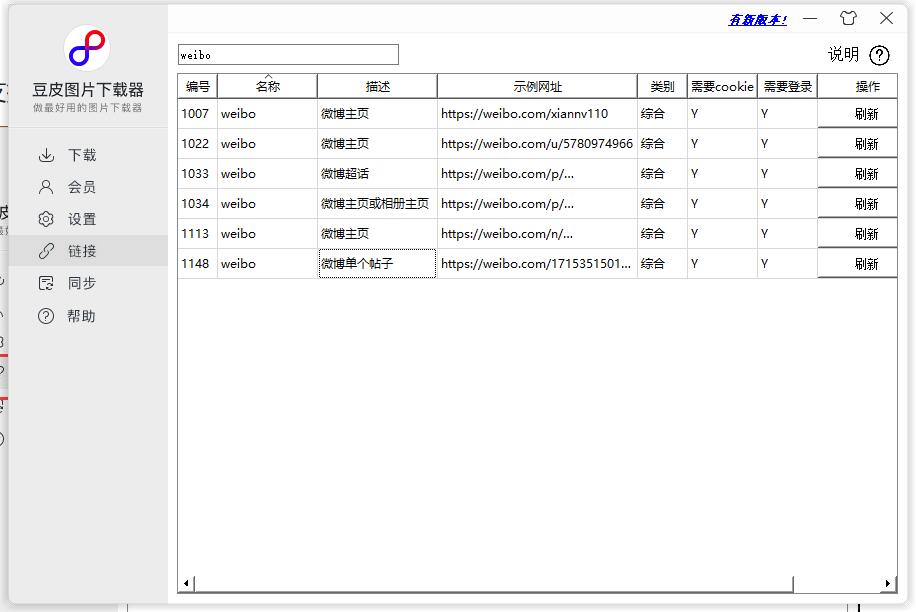The height and width of the screenshot is (612, 916).
Task: Click the 描述 column header
Action: click(377, 86)
